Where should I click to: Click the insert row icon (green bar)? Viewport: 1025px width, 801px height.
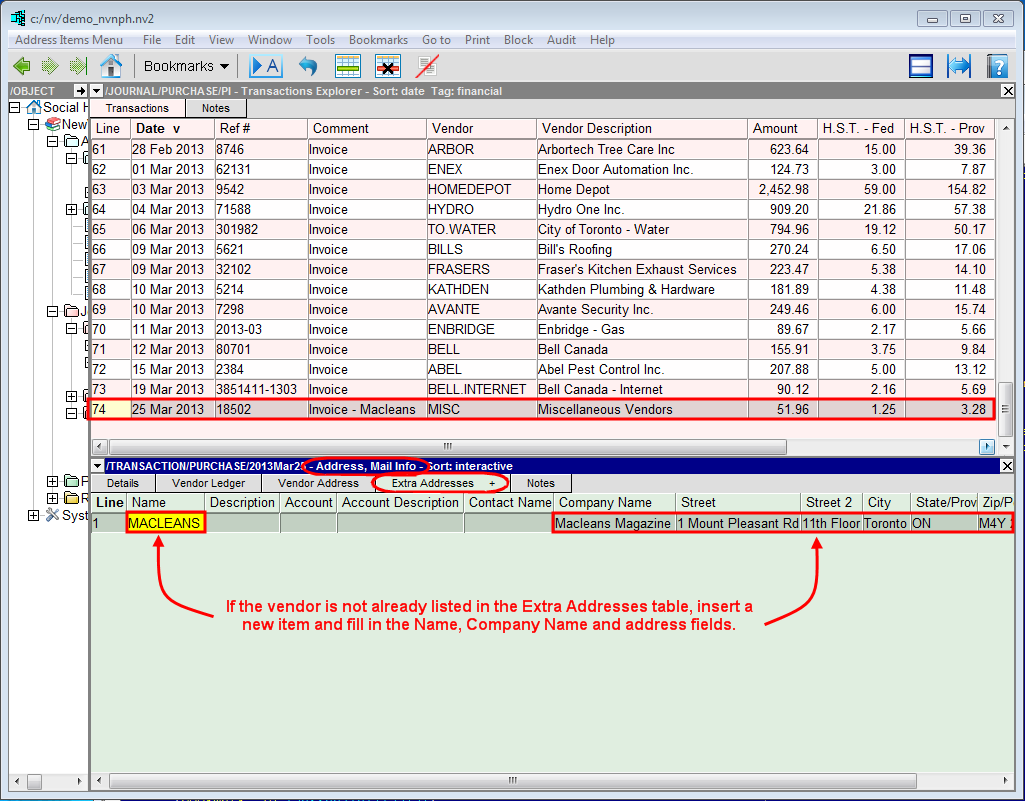[x=347, y=66]
